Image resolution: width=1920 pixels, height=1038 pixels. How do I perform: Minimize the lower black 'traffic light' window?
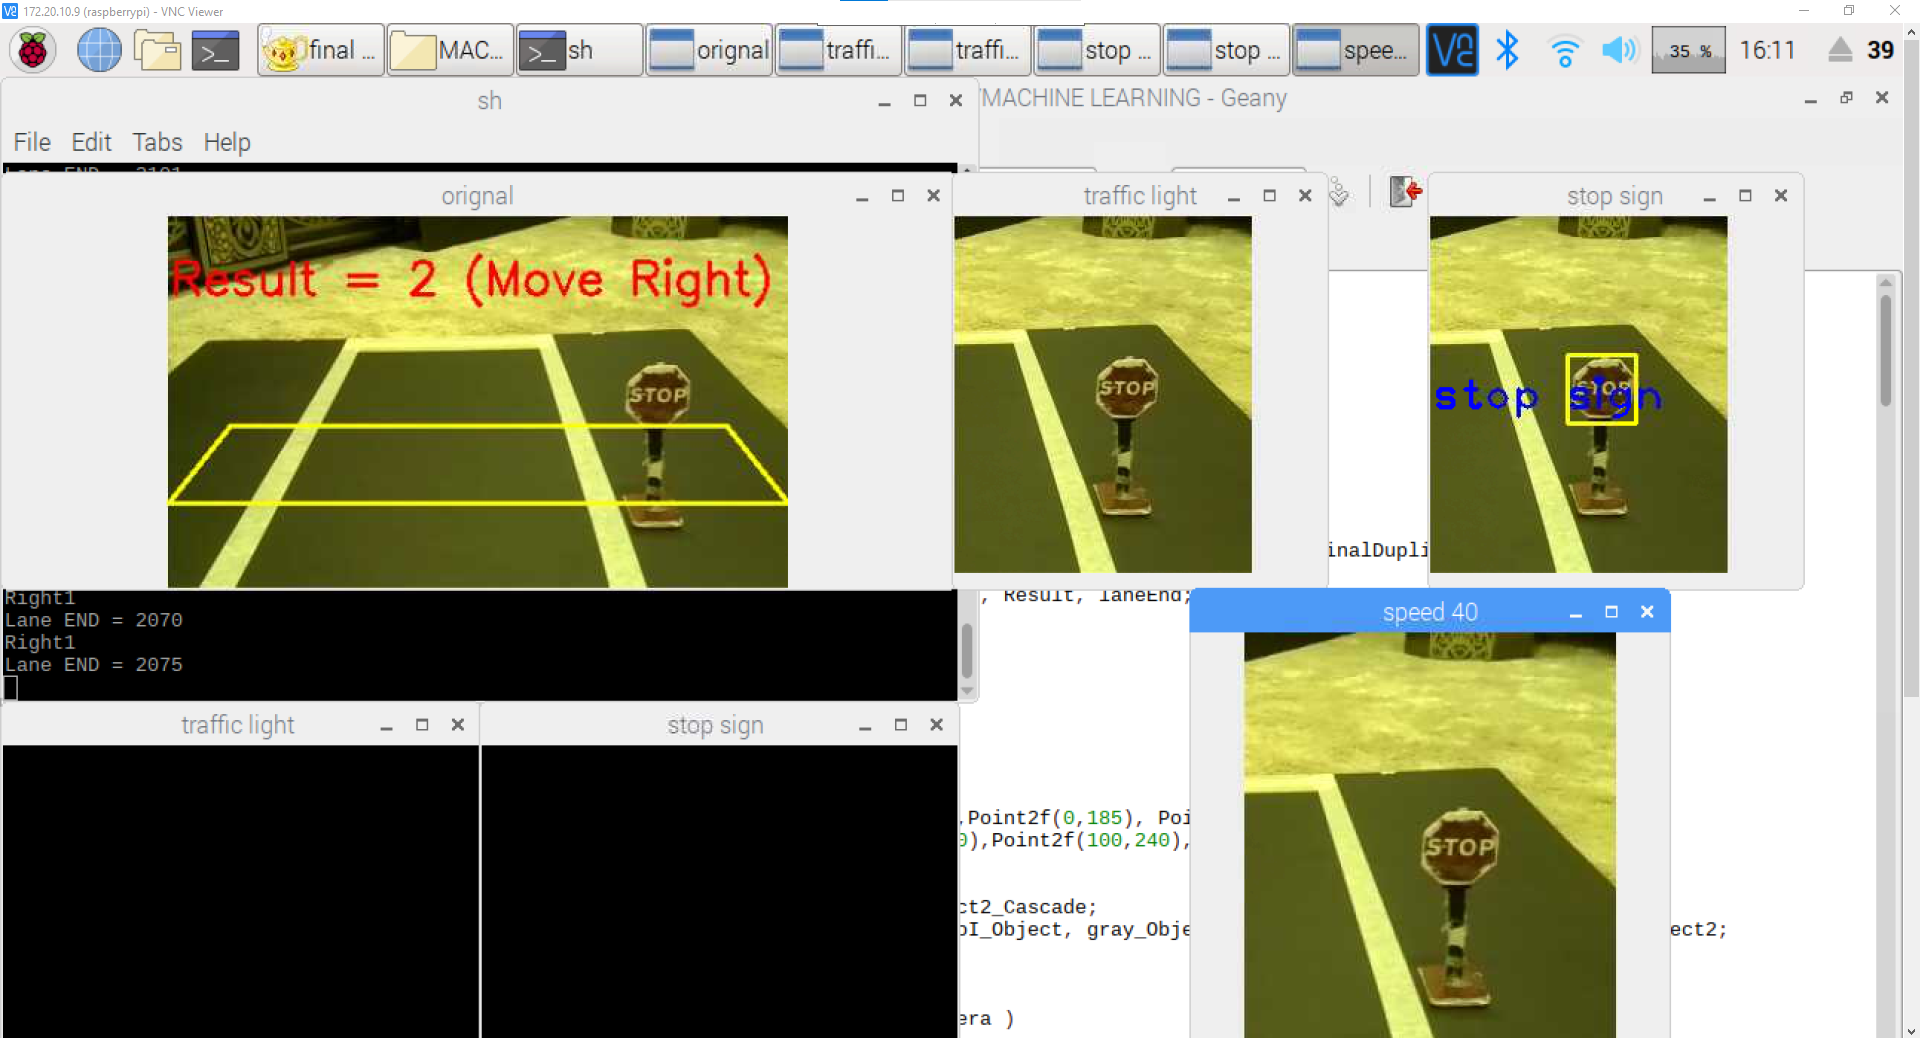point(386,725)
